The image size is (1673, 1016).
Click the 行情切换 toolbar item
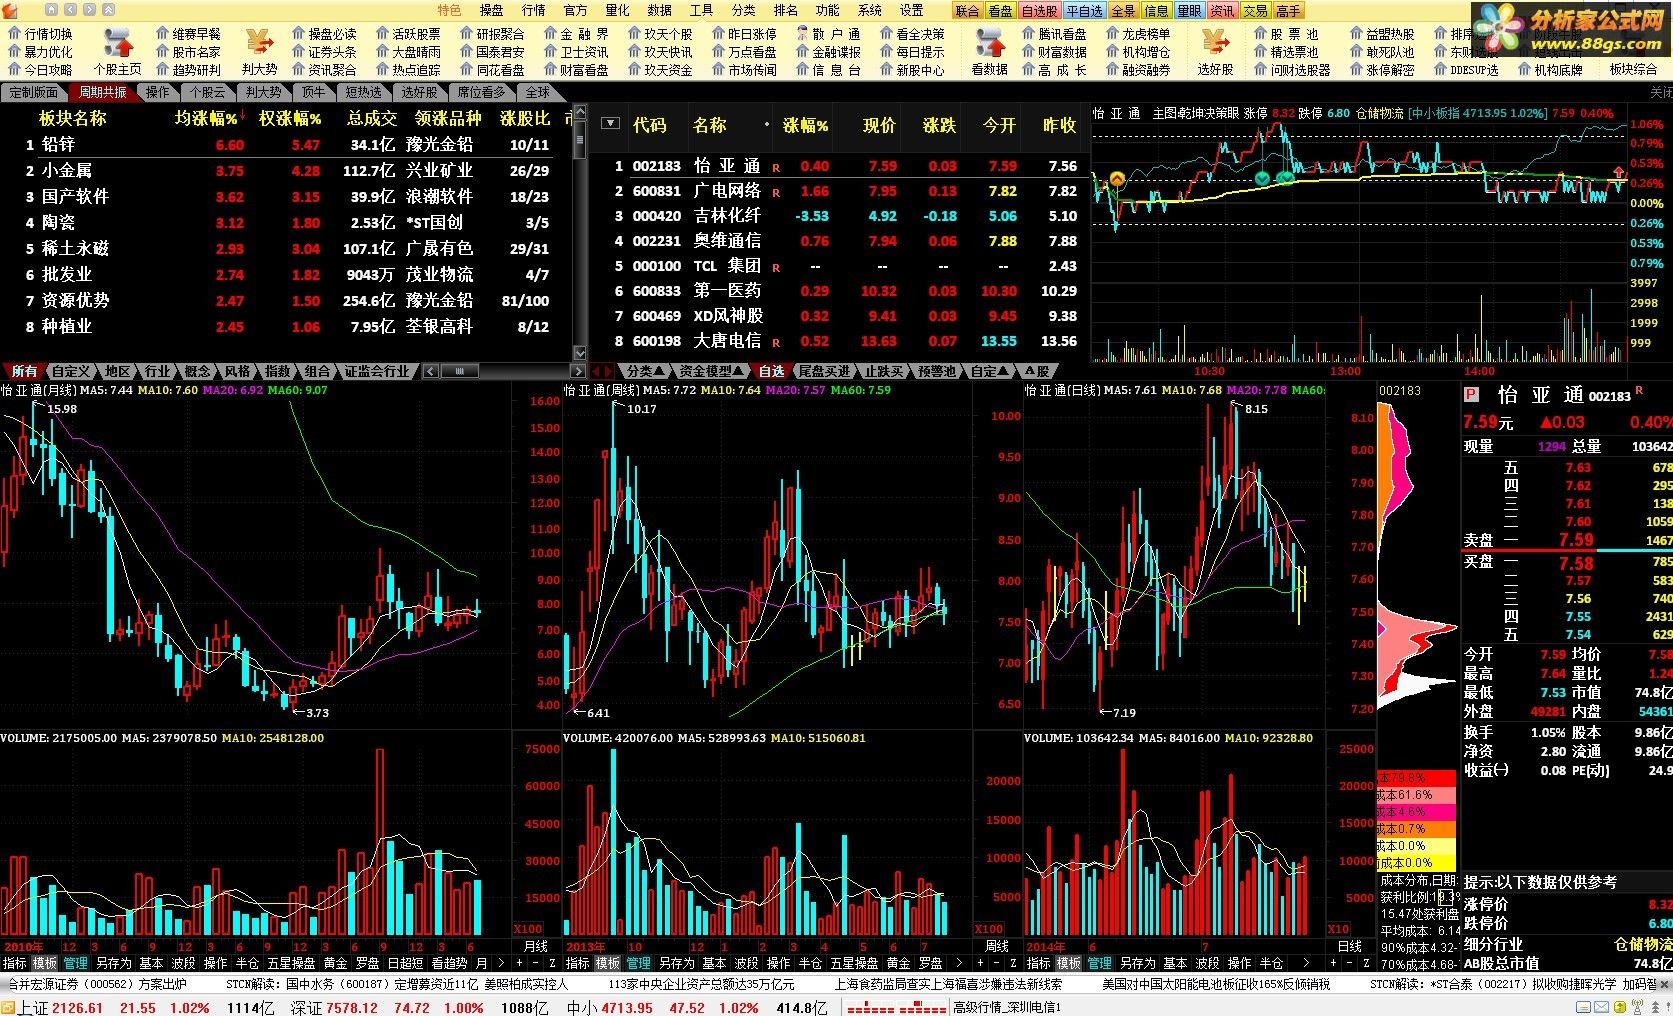click(40, 33)
